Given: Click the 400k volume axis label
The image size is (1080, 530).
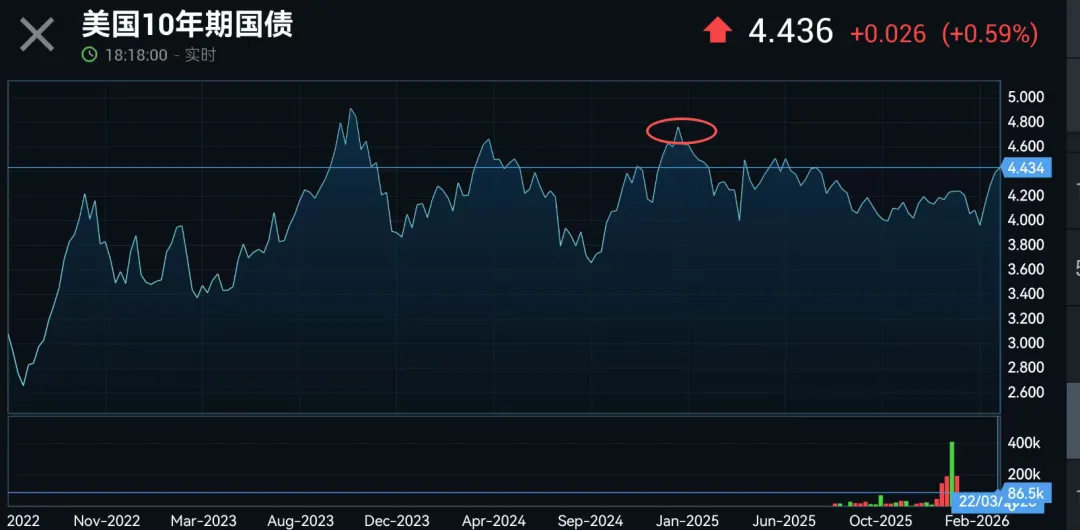Looking at the screenshot, I should point(1026,442).
